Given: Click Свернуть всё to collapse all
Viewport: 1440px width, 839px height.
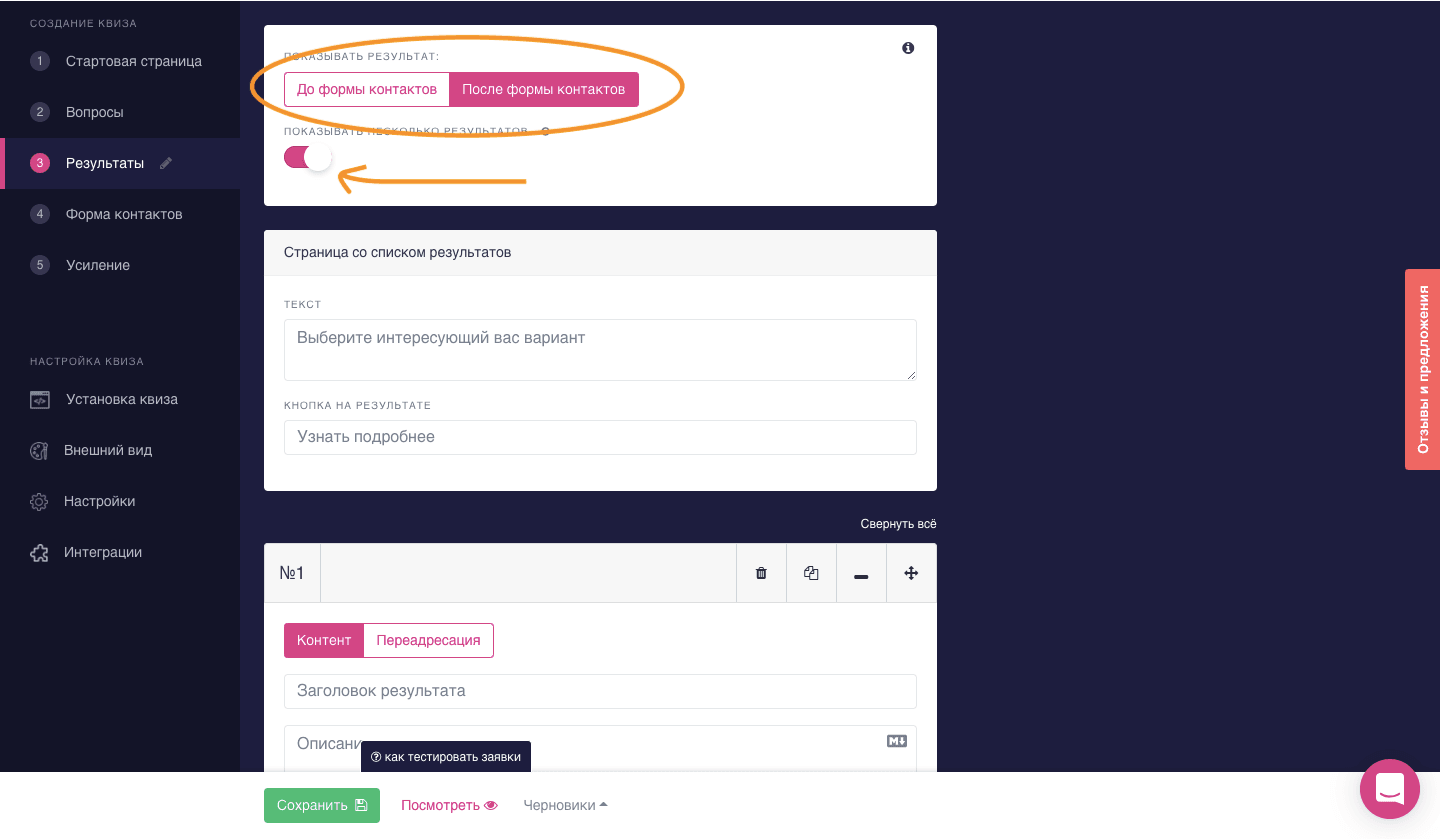Looking at the screenshot, I should point(898,524).
